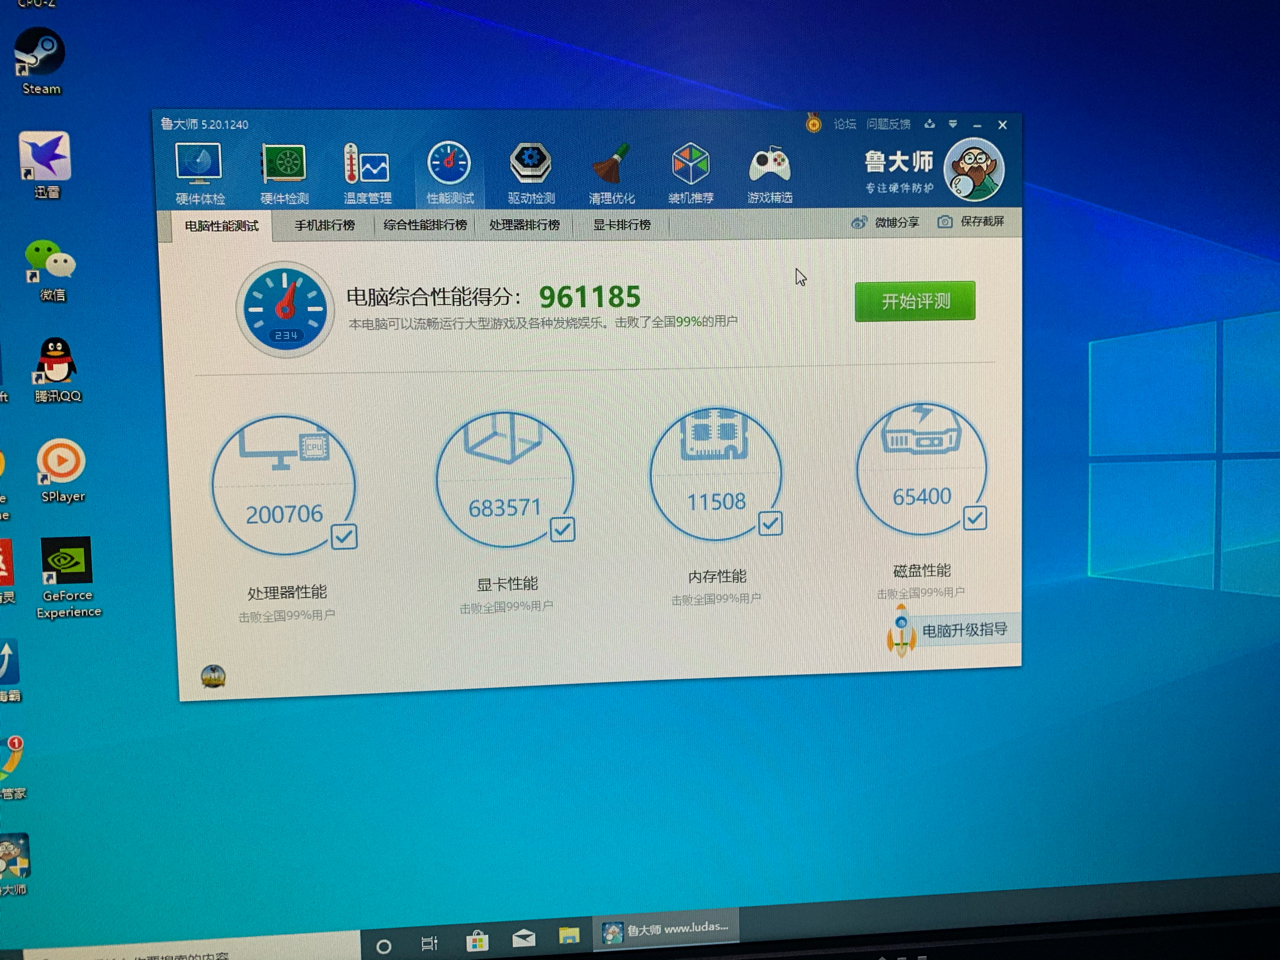Open the GeForce Experience desktop shortcut

click(68, 578)
